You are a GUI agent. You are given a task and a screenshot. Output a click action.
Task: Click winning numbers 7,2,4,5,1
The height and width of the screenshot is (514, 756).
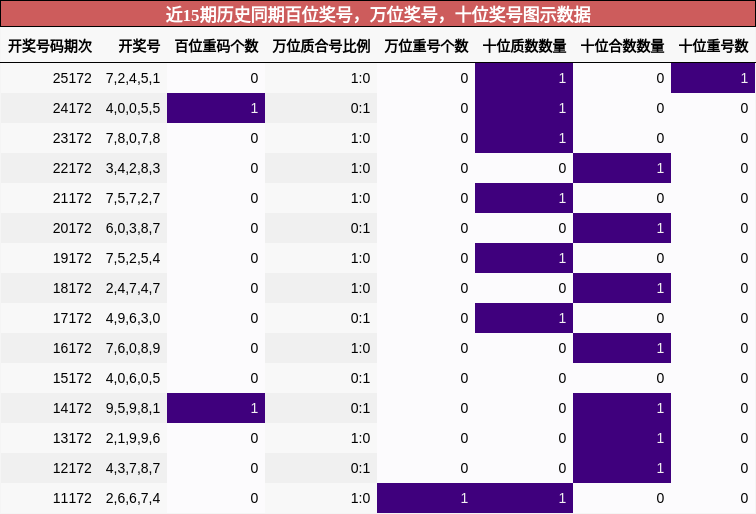coord(133,78)
